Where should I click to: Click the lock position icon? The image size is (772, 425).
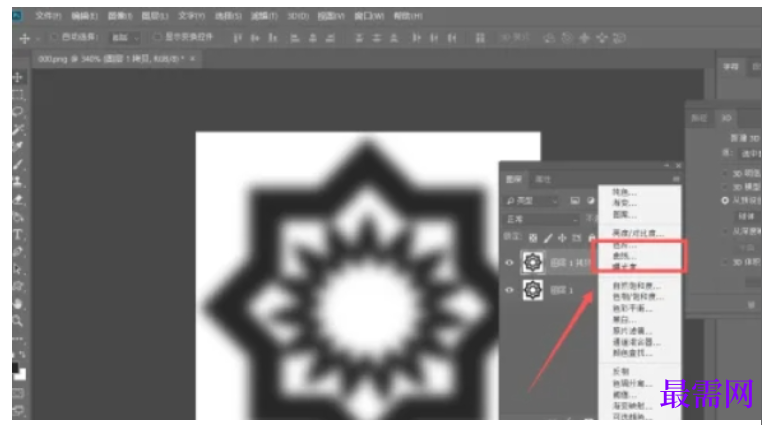click(x=562, y=238)
